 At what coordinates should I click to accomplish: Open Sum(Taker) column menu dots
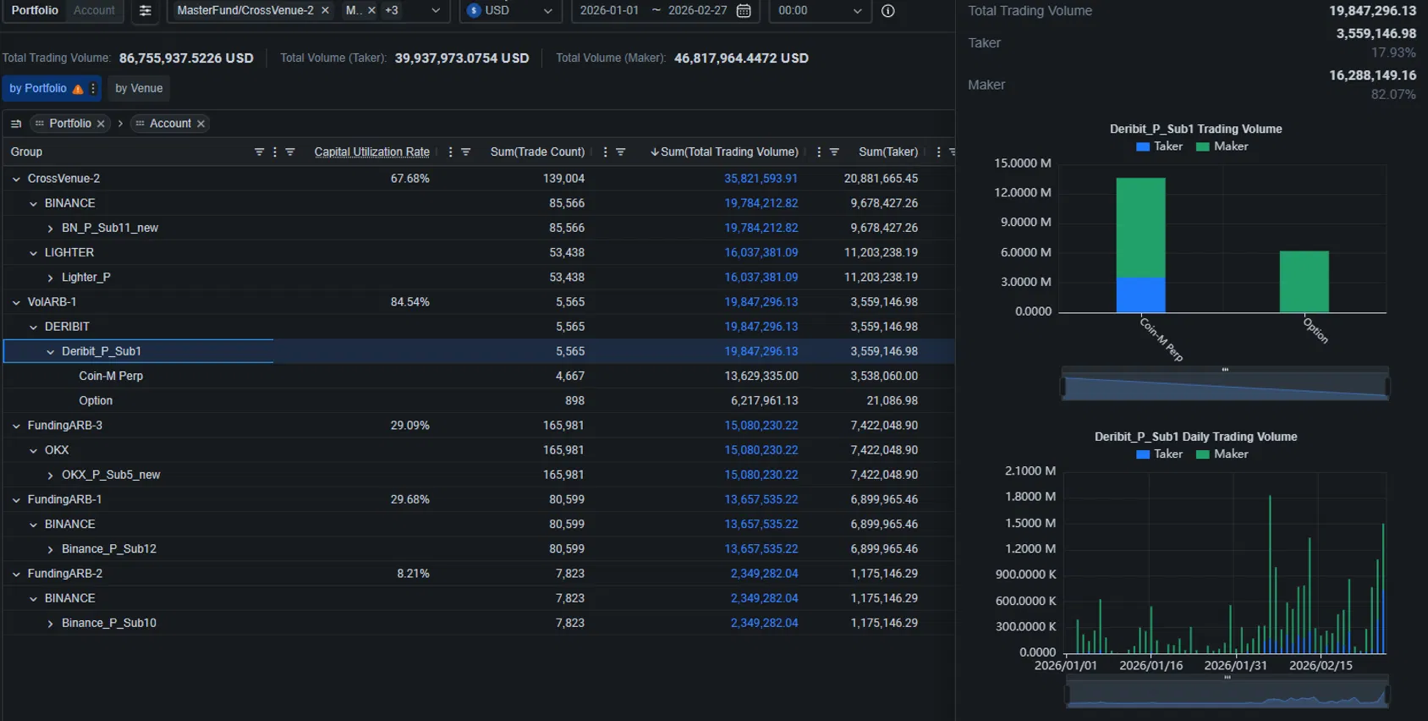938,152
